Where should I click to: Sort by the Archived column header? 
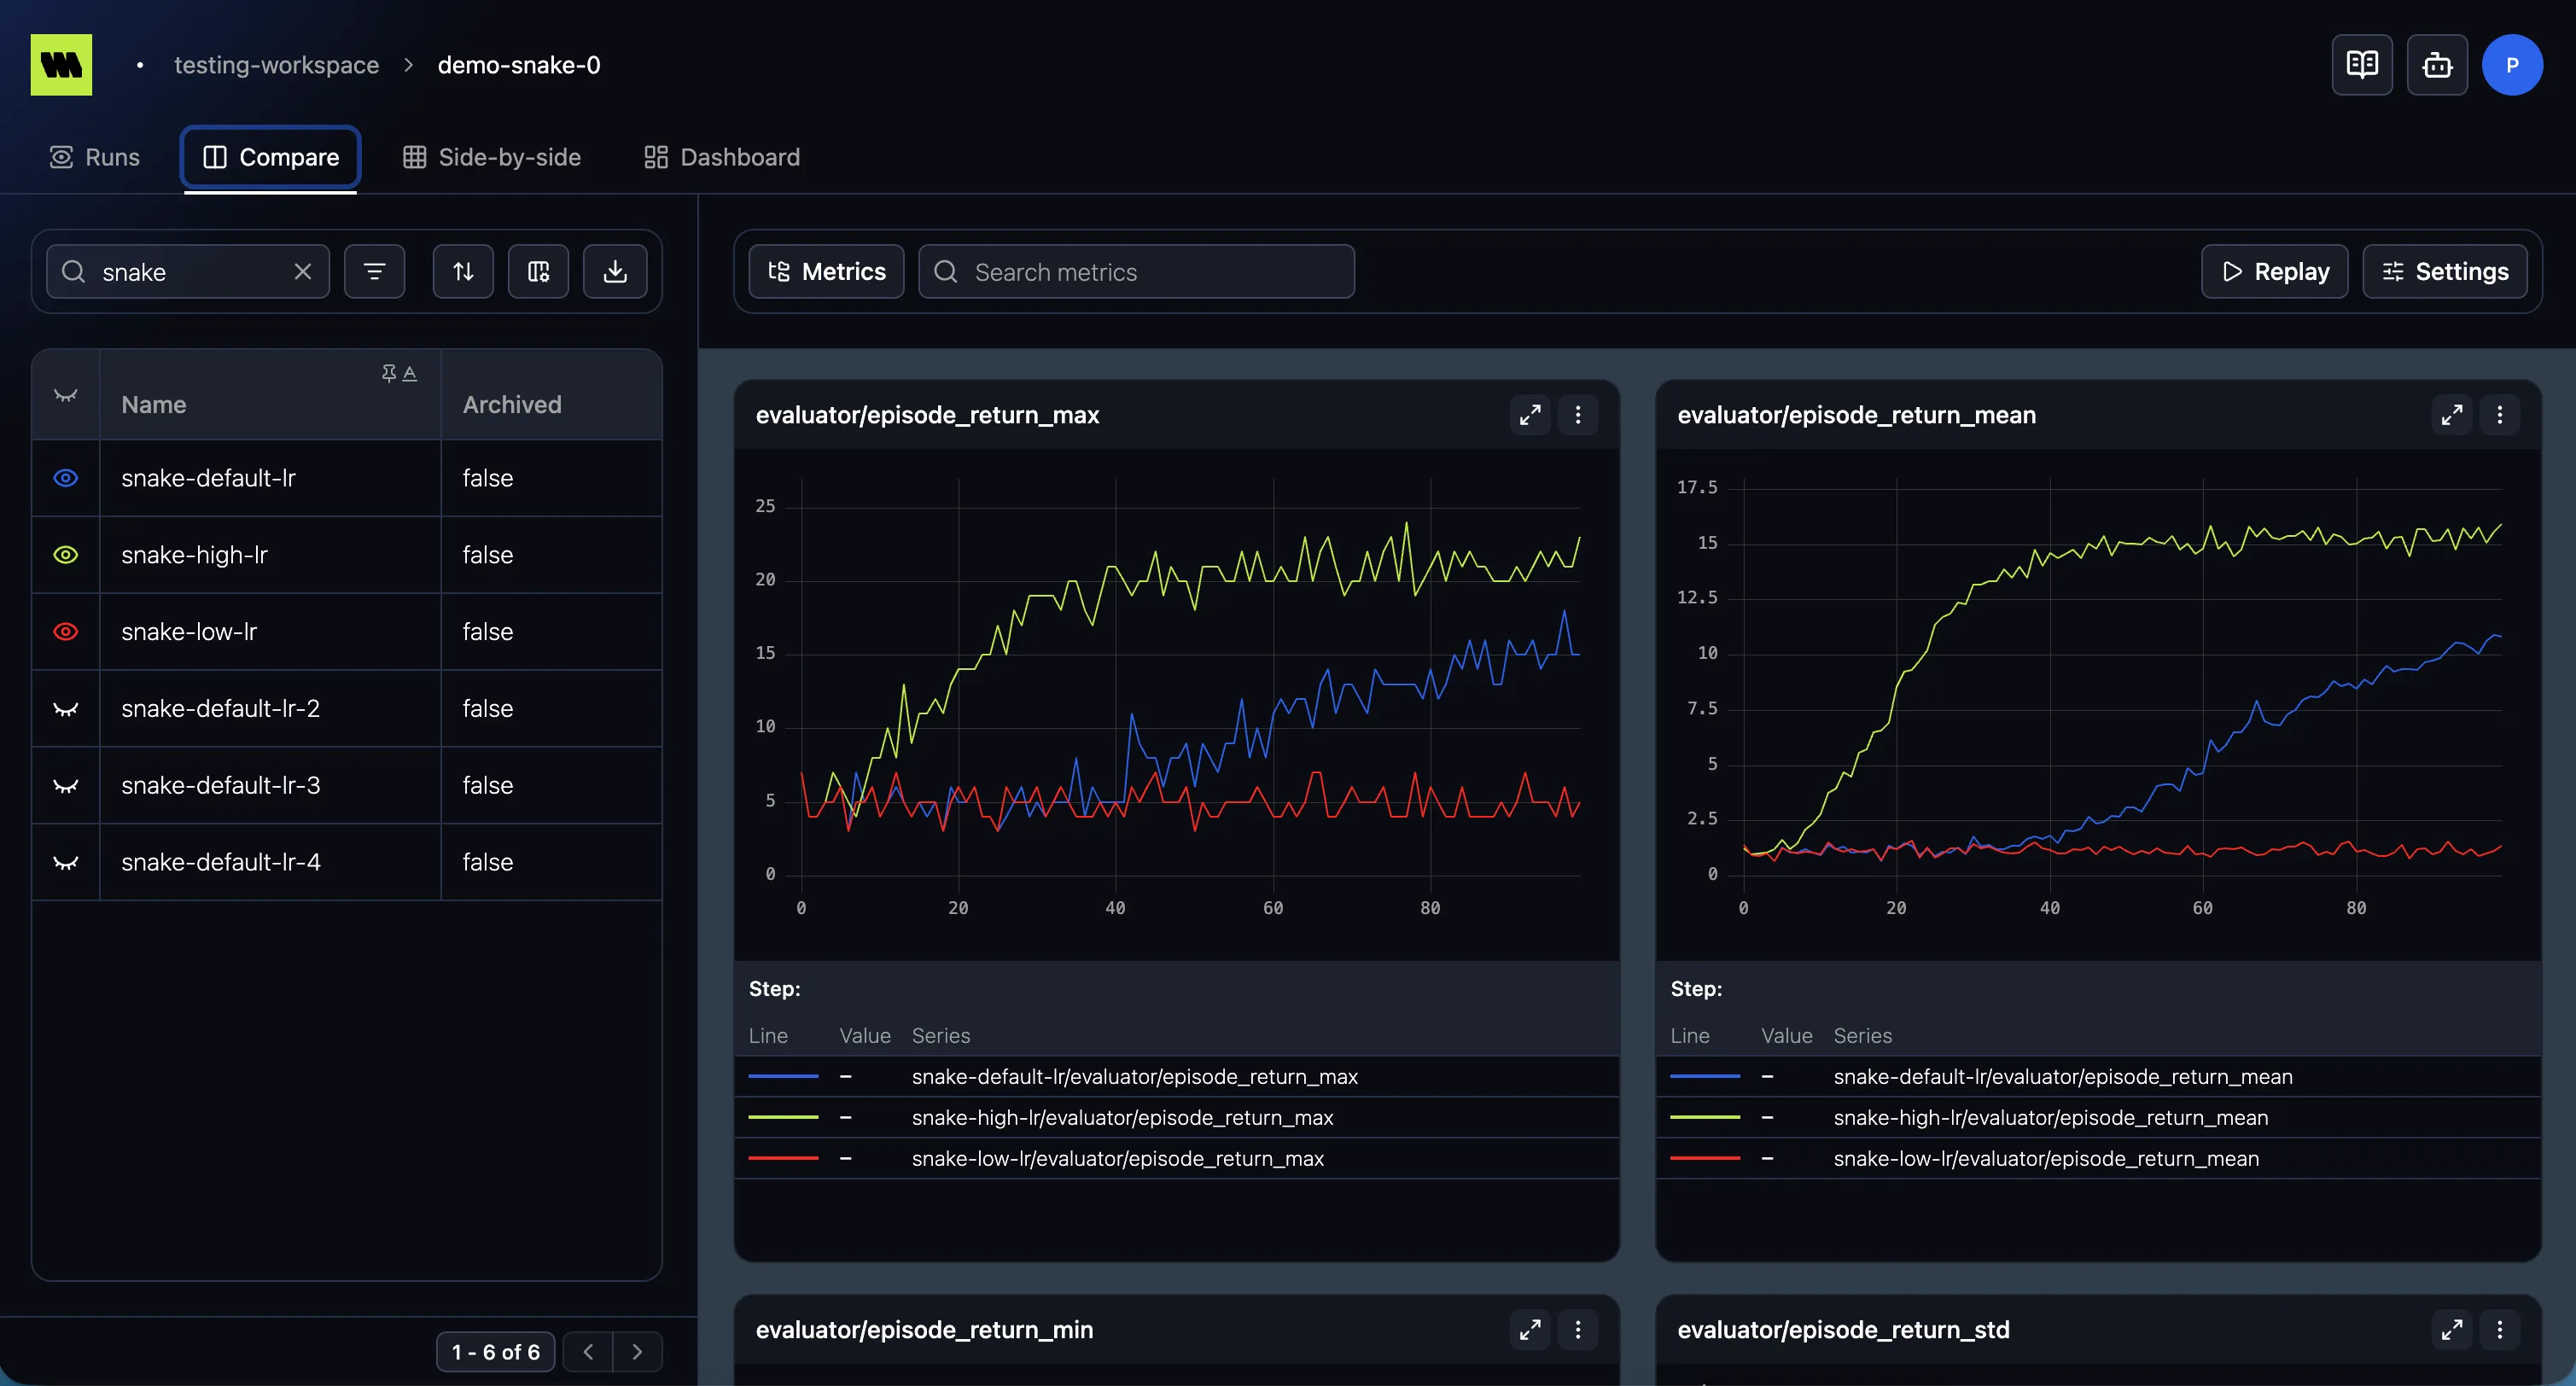(512, 405)
